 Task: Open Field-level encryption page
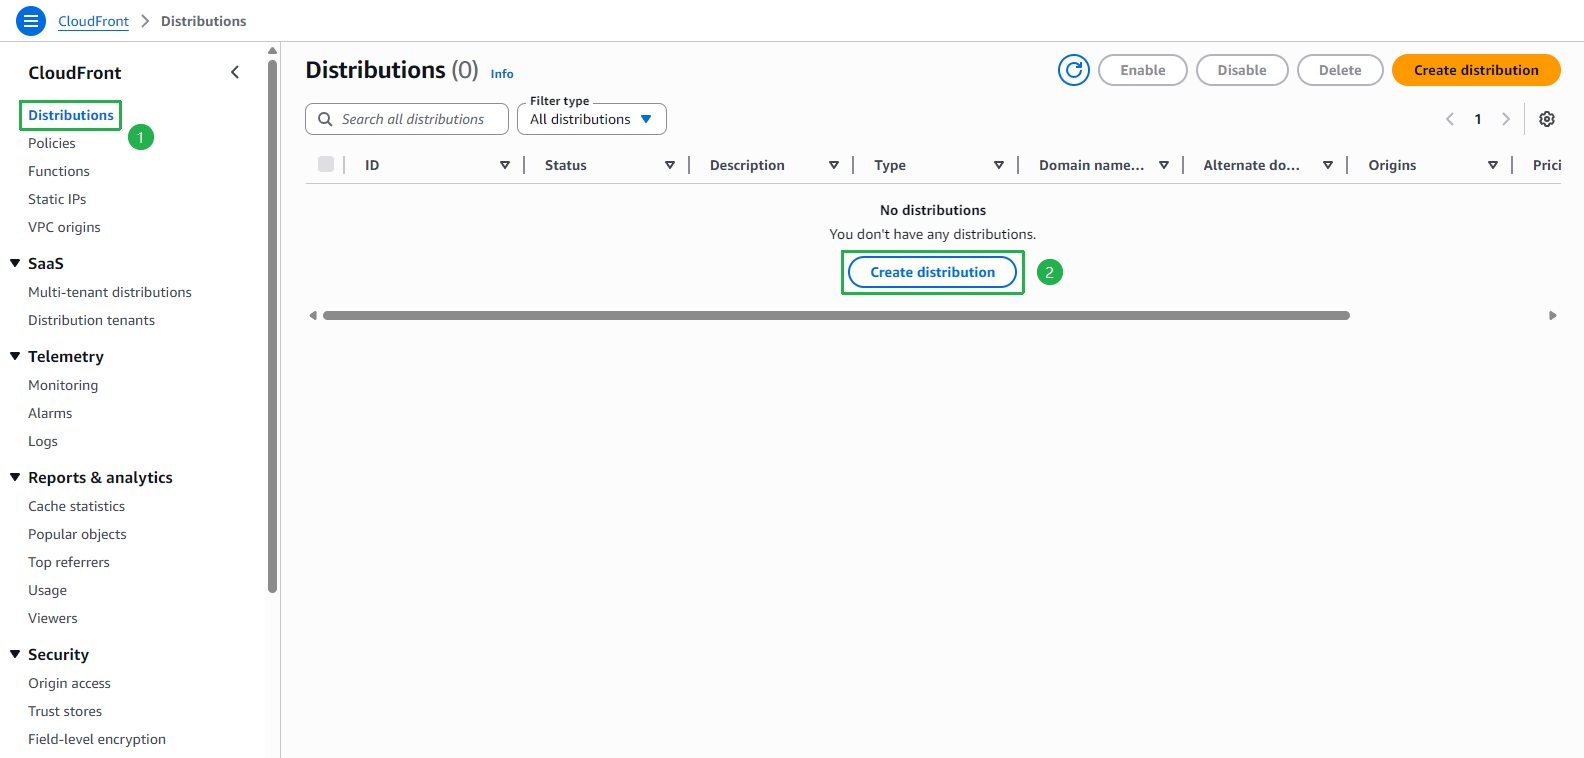point(97,739)
